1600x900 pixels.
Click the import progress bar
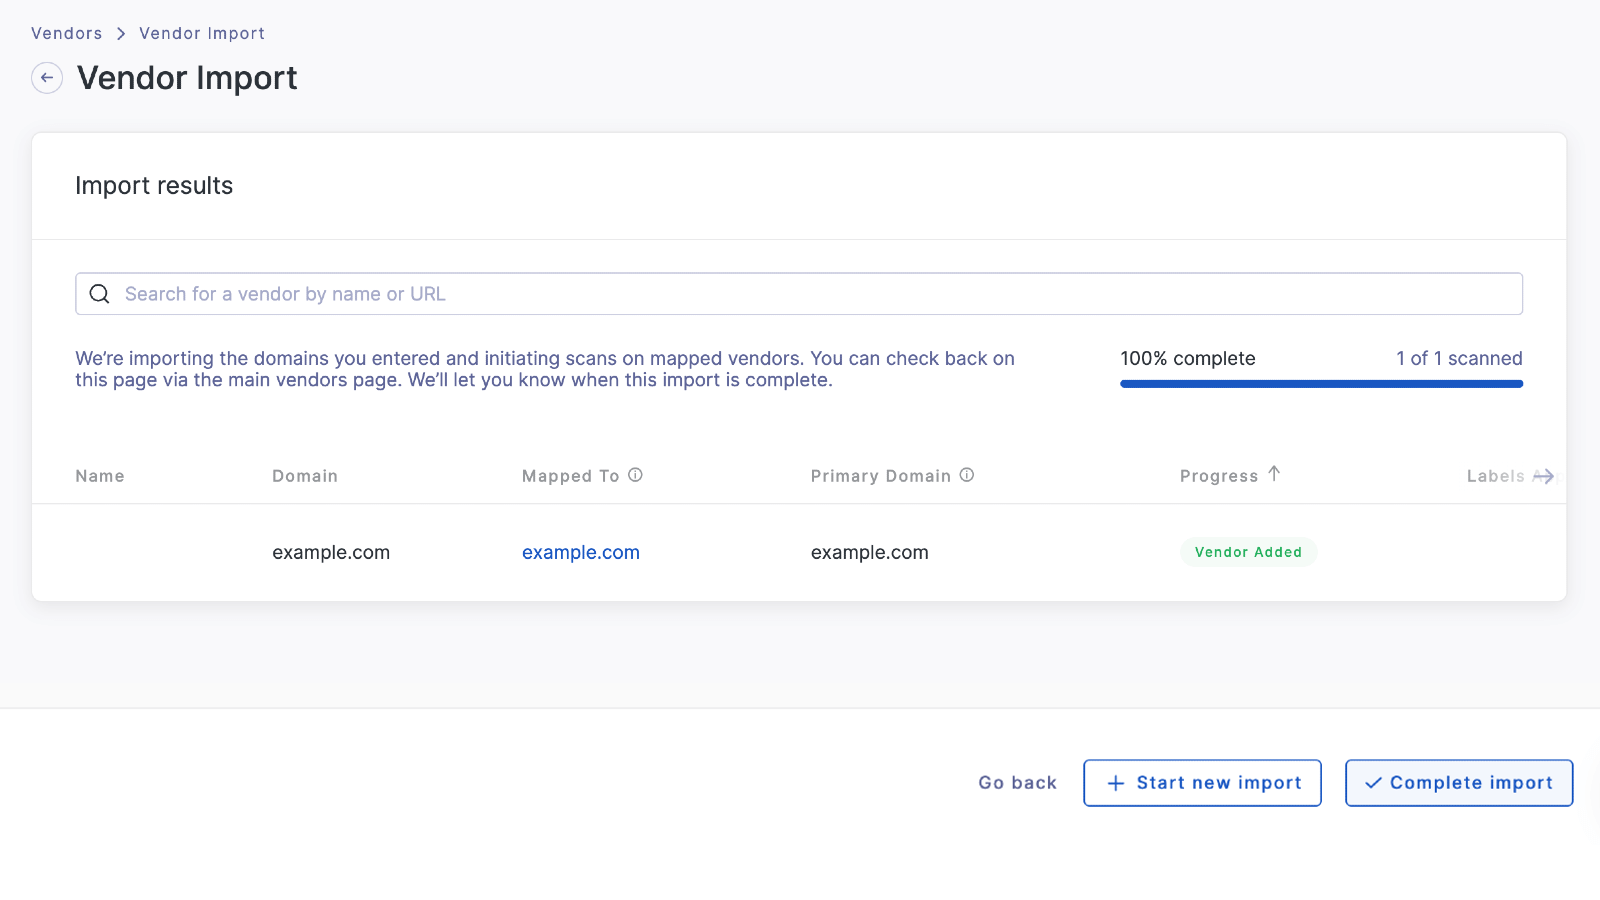pyautogui.click(x=1322, y=384)
